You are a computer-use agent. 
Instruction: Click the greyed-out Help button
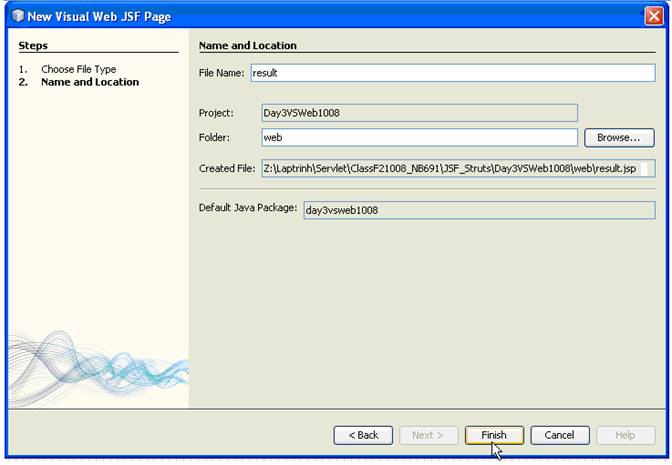point(625,435)
